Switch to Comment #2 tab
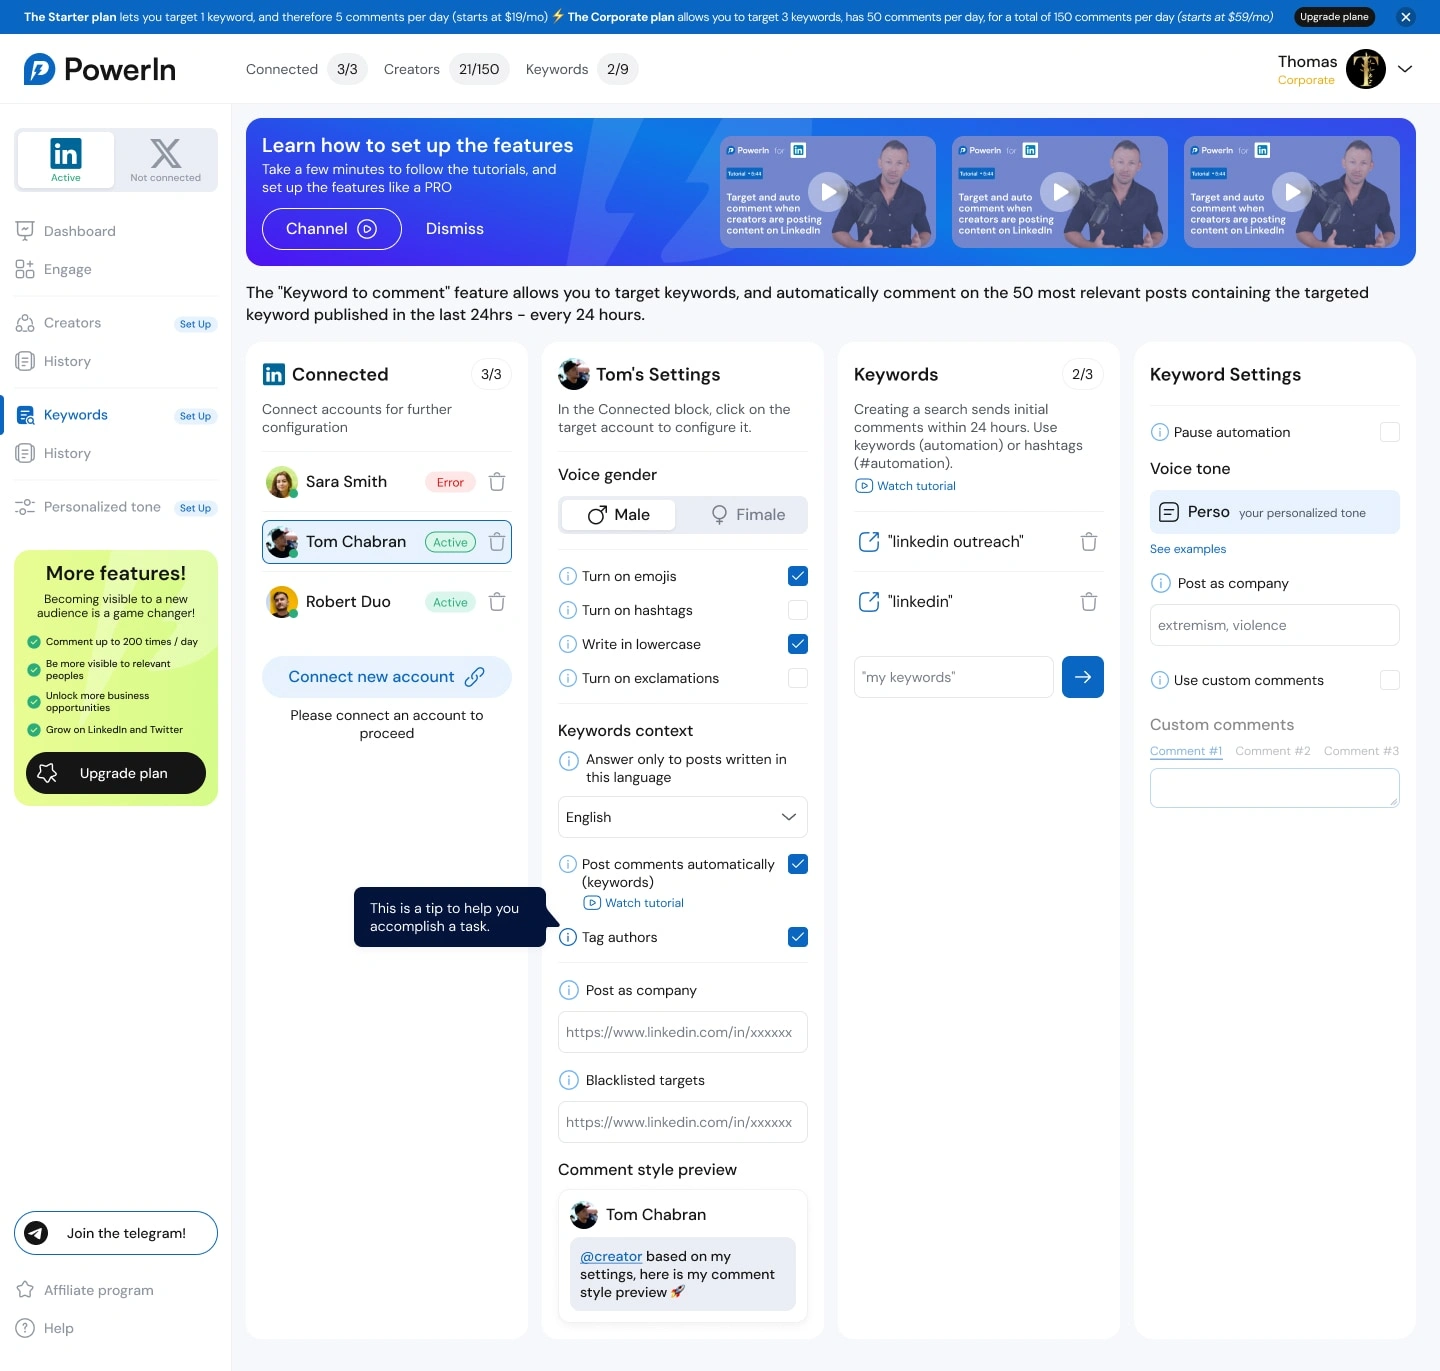This screenshot has height=1371, width=1440. coord(1273,751)
